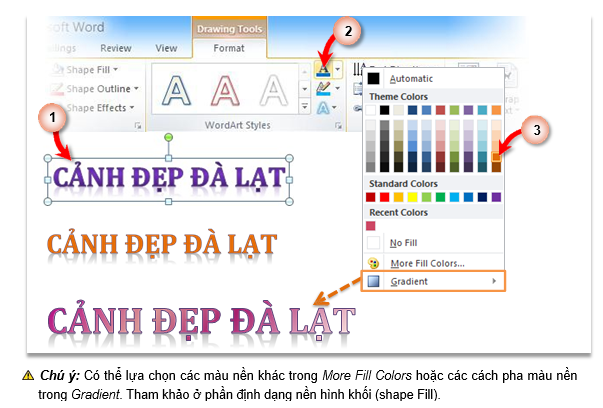Expand the Shape Fill dropdown
603x408 pixels.
116,69
